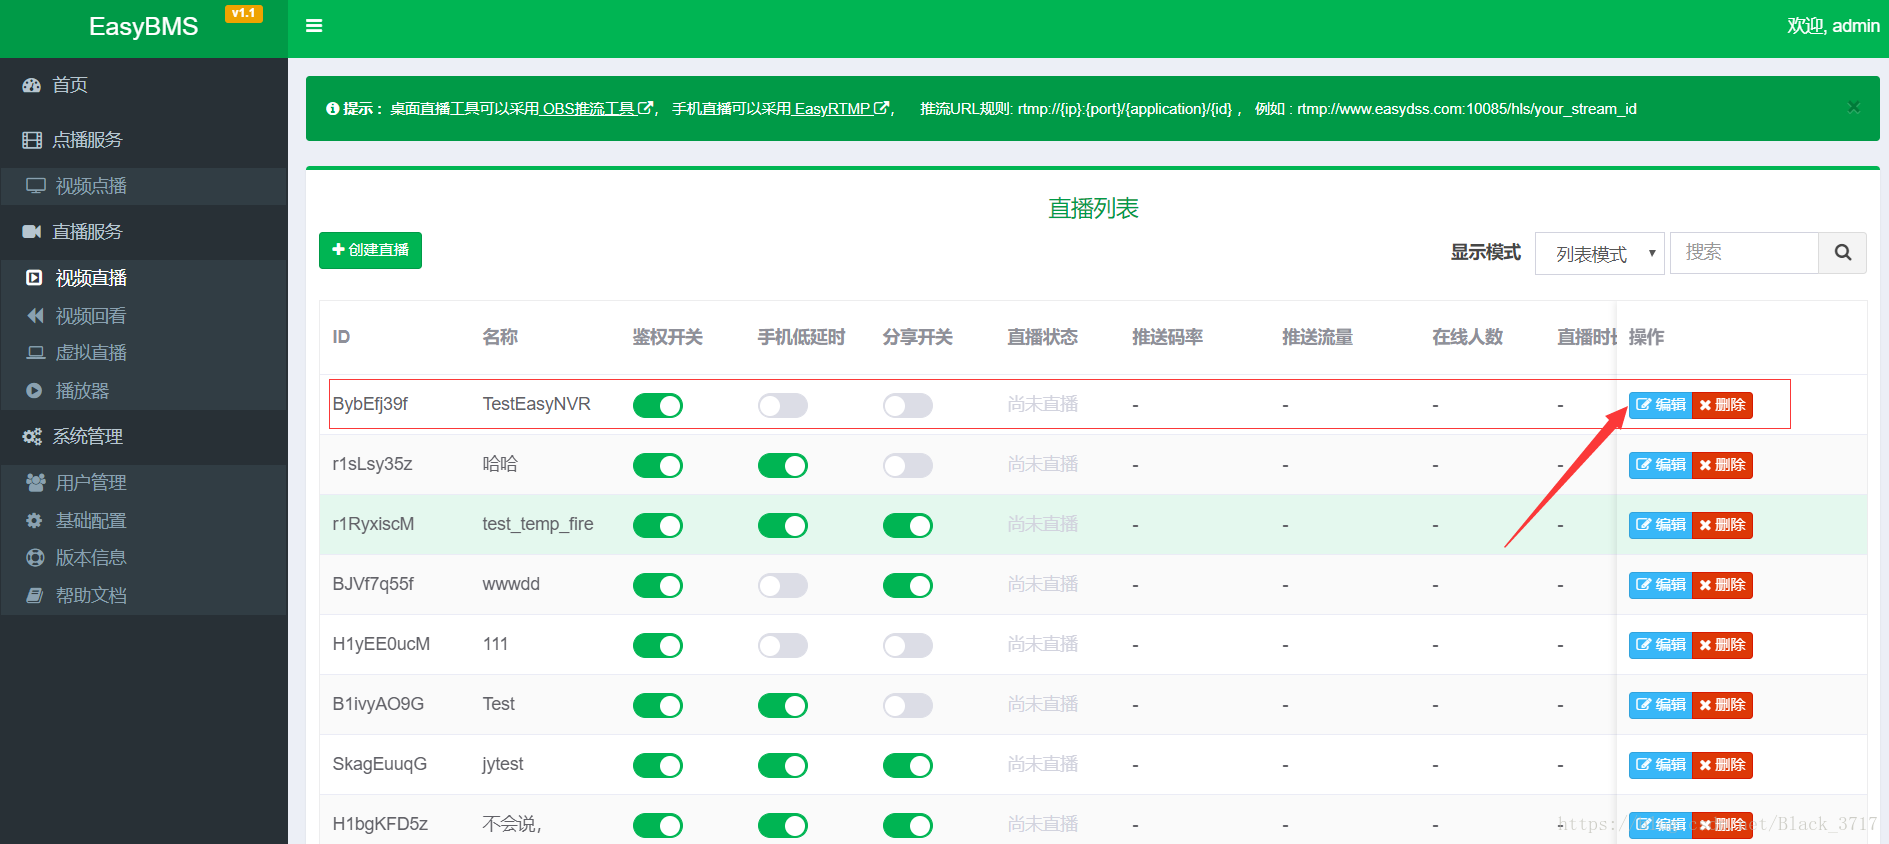Image resolution: width=1889 pixels, height=844 pixels.
Task: Toggle 鉴权开关 for B1ivyAO9G
Action: (x=658, y=705)
